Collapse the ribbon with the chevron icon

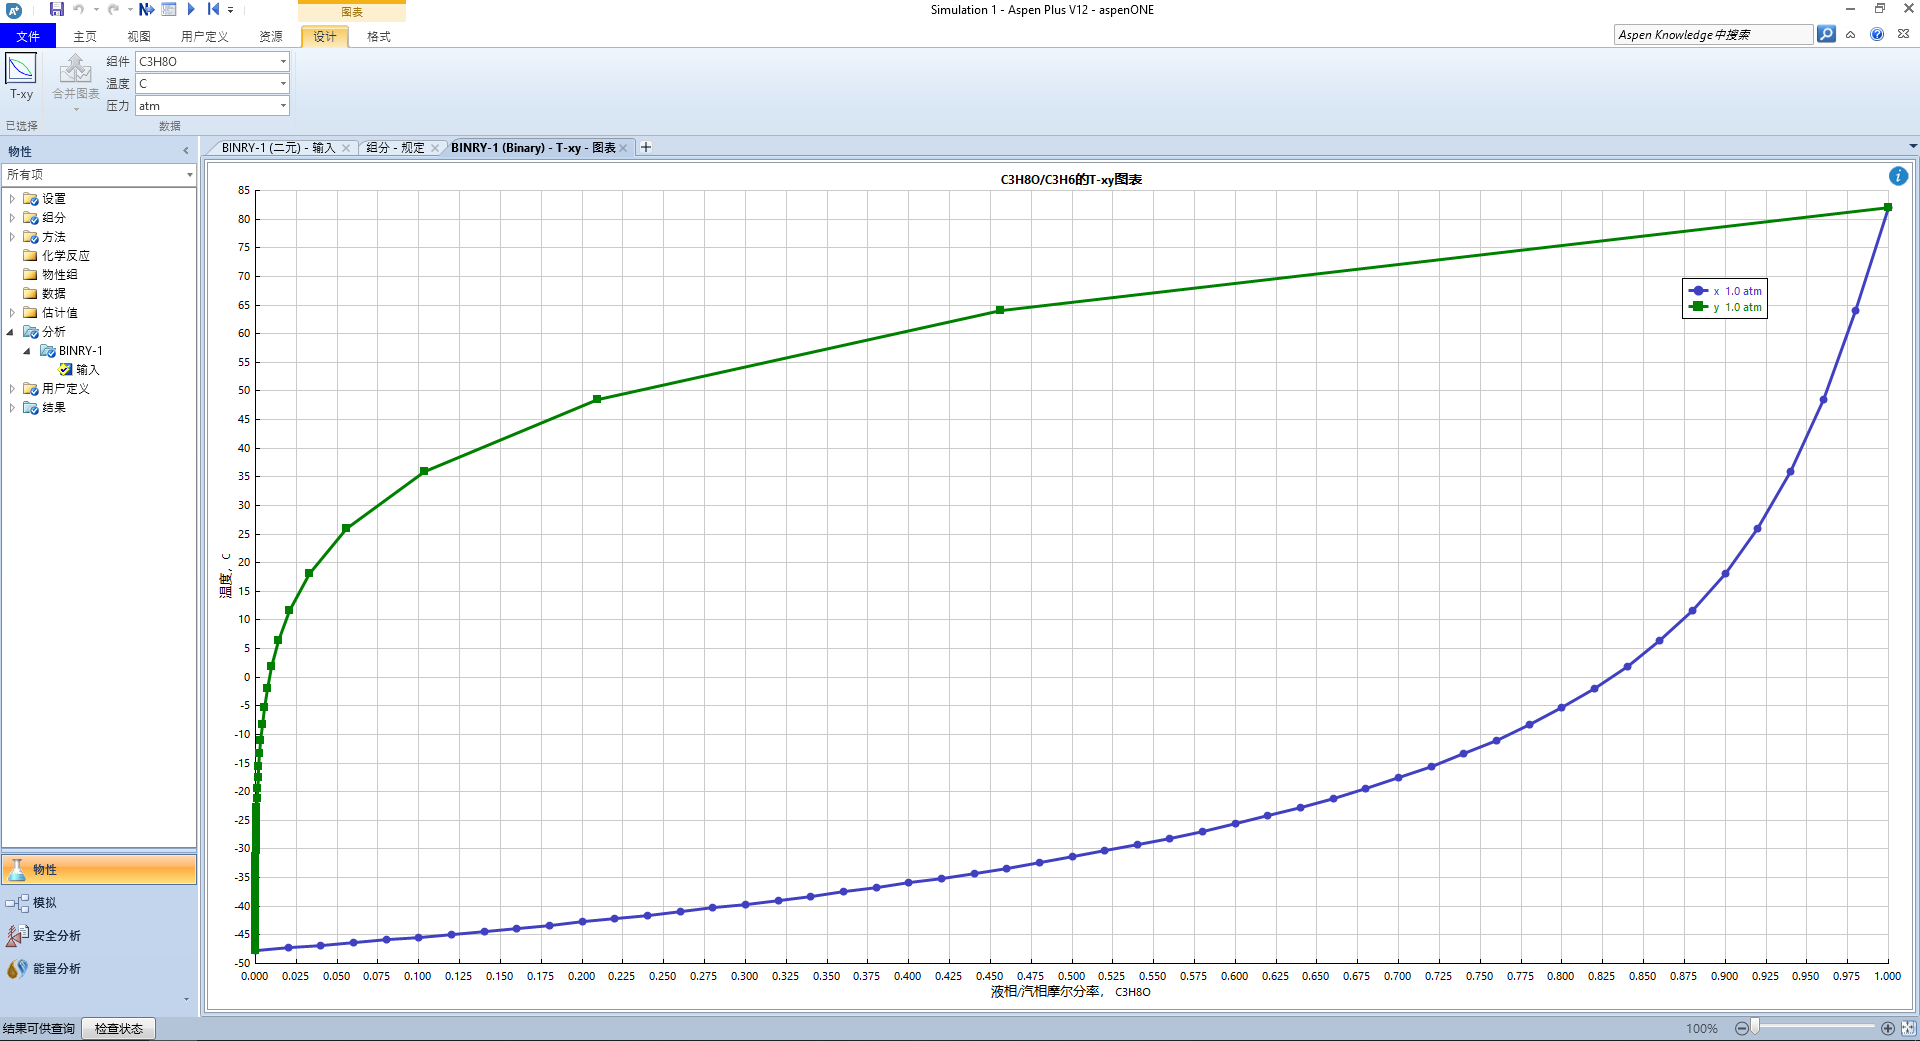click(x=1851, y=34)
